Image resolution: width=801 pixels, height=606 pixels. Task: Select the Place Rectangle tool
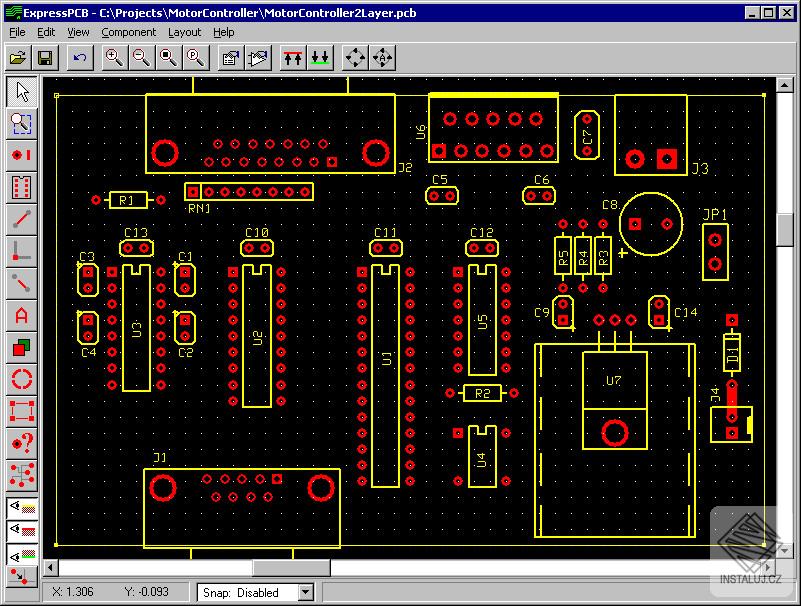tap(21, 411)
